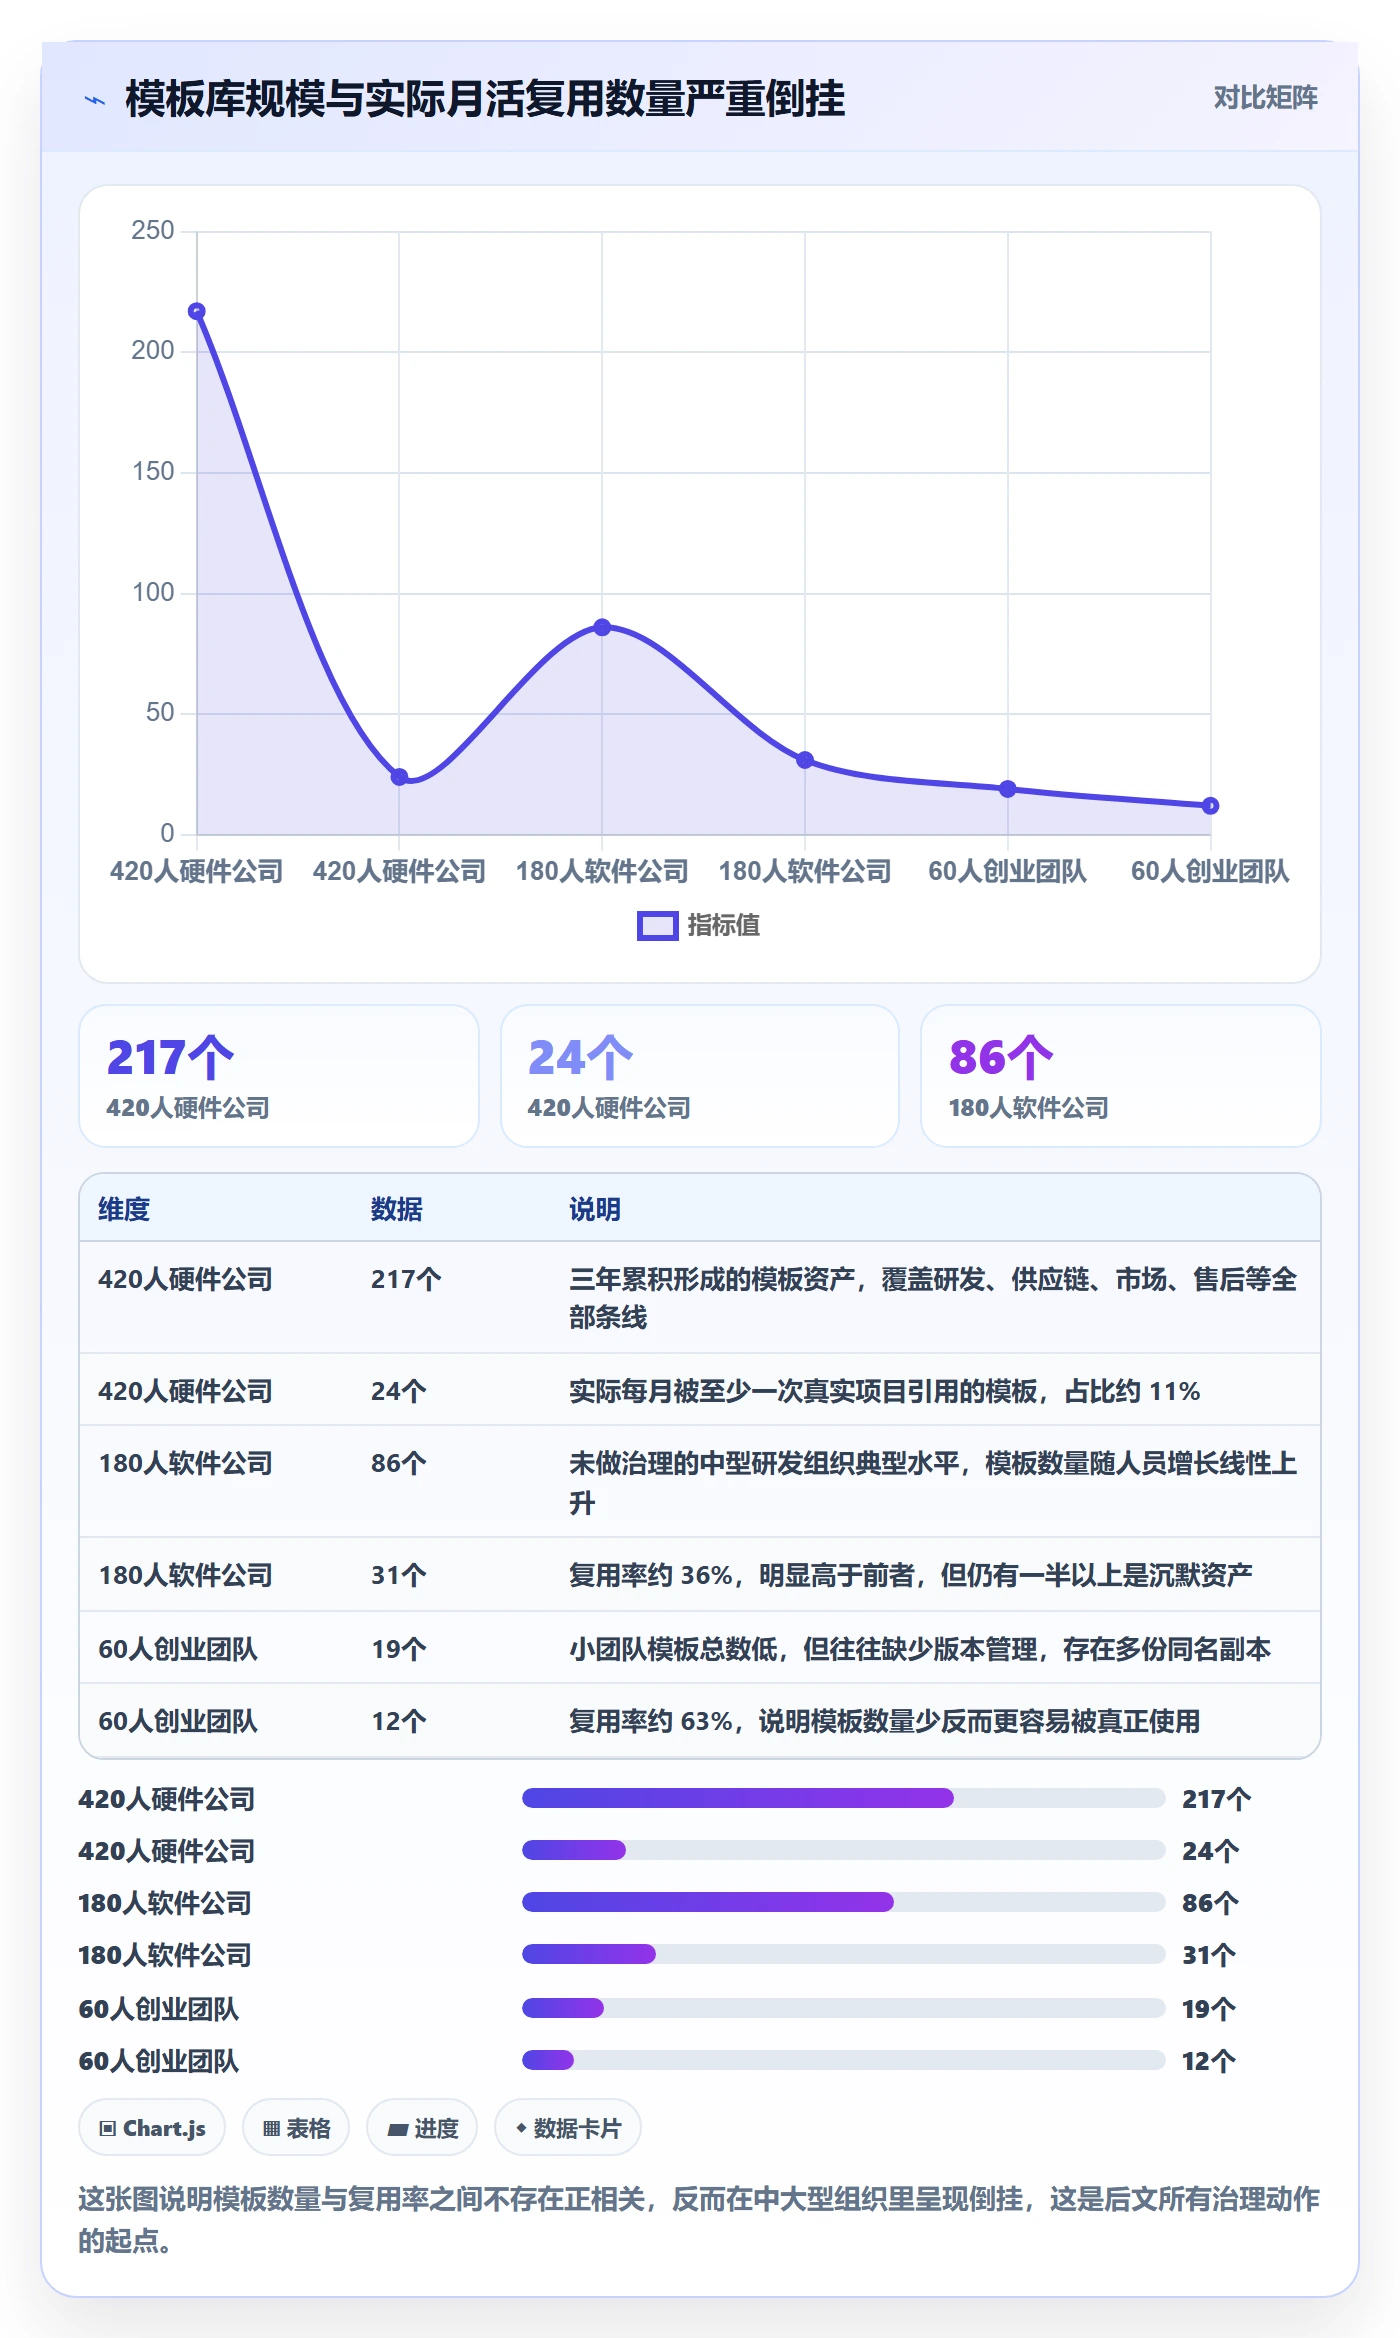Image resolution: width=1400 pixels, height=2338 pixels.
Task: Click the progress bar labeled 12个
Action: pos(843,2060)
